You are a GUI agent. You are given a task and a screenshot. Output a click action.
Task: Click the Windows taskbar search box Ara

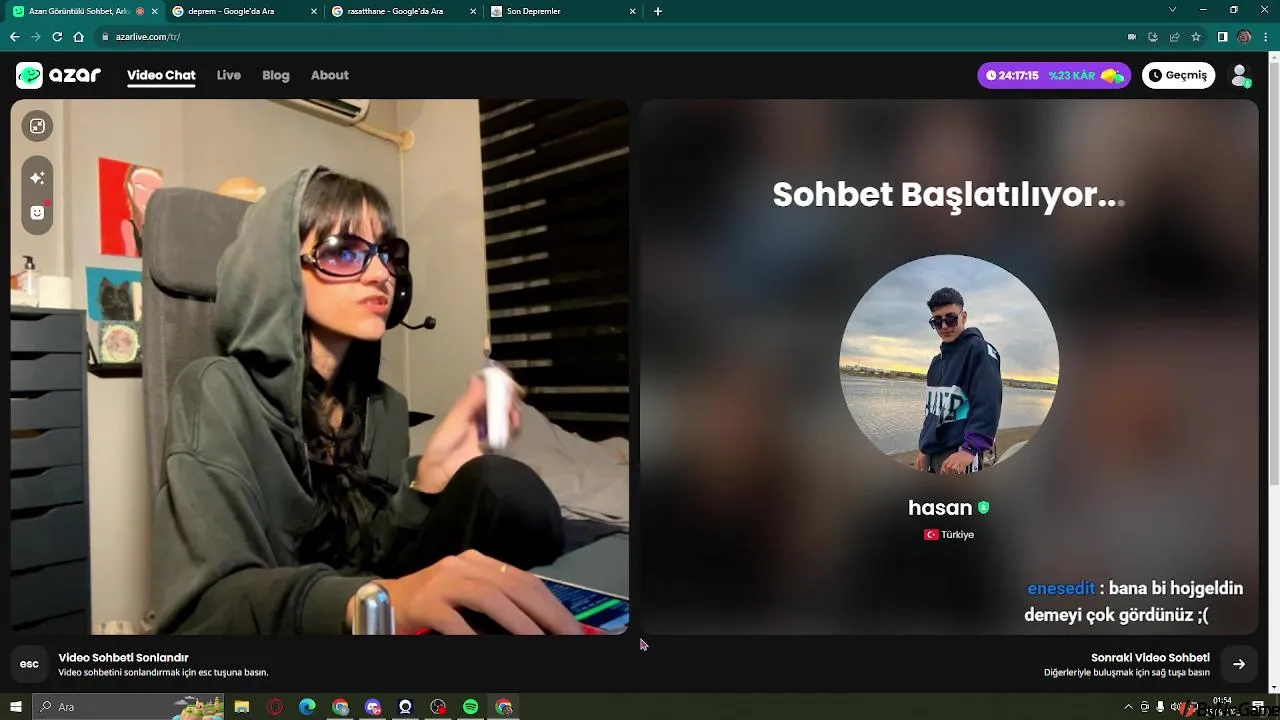pyautogui.click(x=129, y=707)
